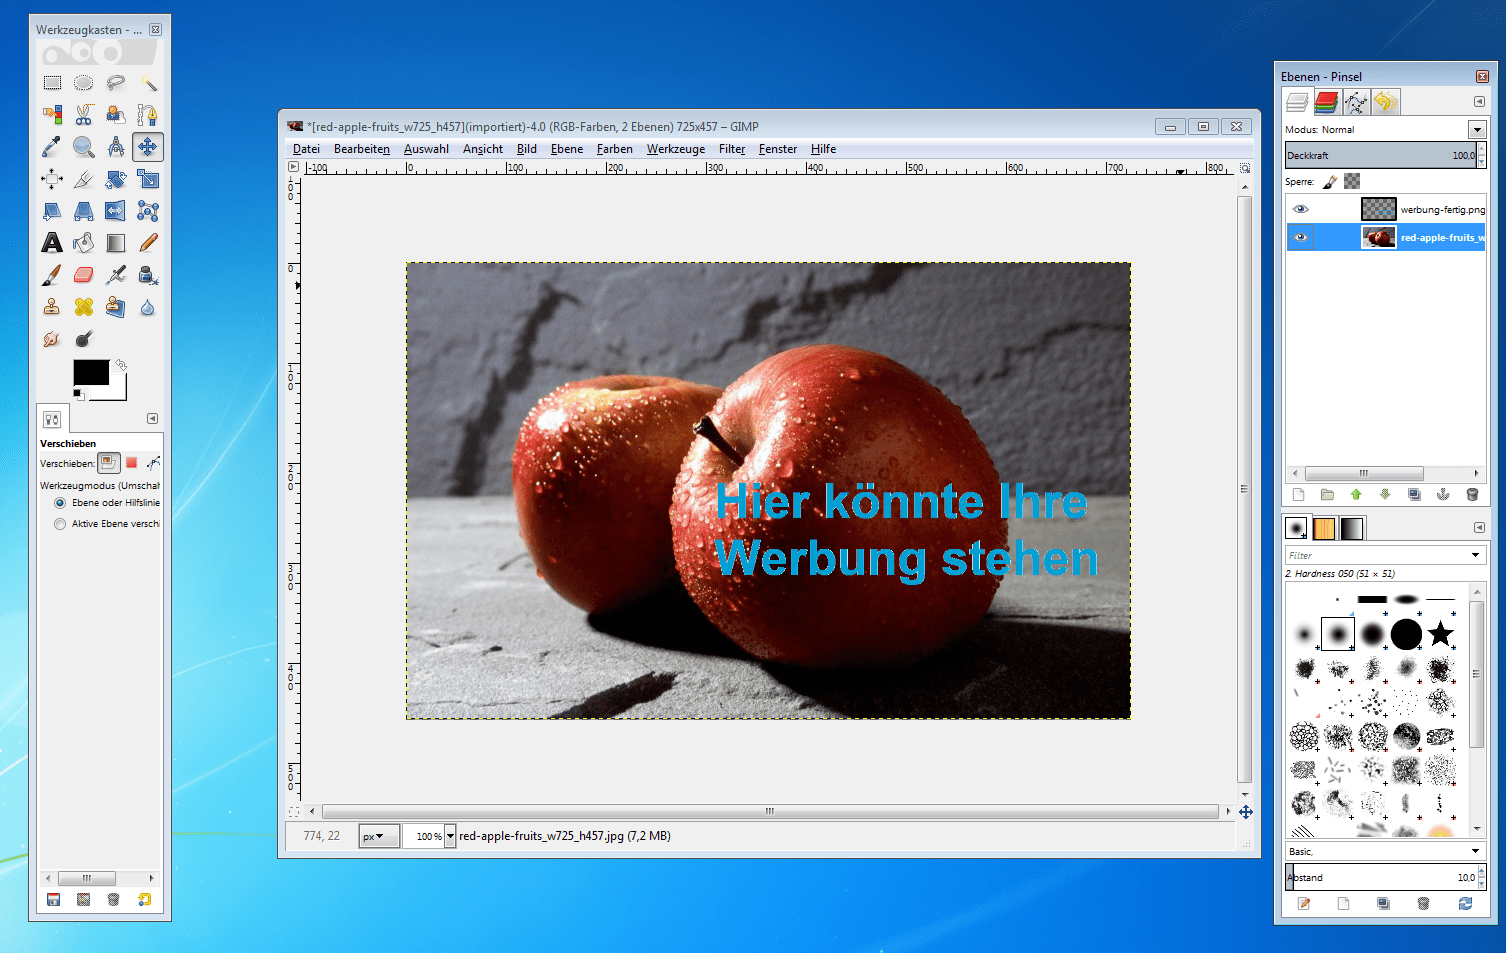Hide the werbung-fertig.png layer
This screenshot has width=1506, height=953.
pos(1300,208)
